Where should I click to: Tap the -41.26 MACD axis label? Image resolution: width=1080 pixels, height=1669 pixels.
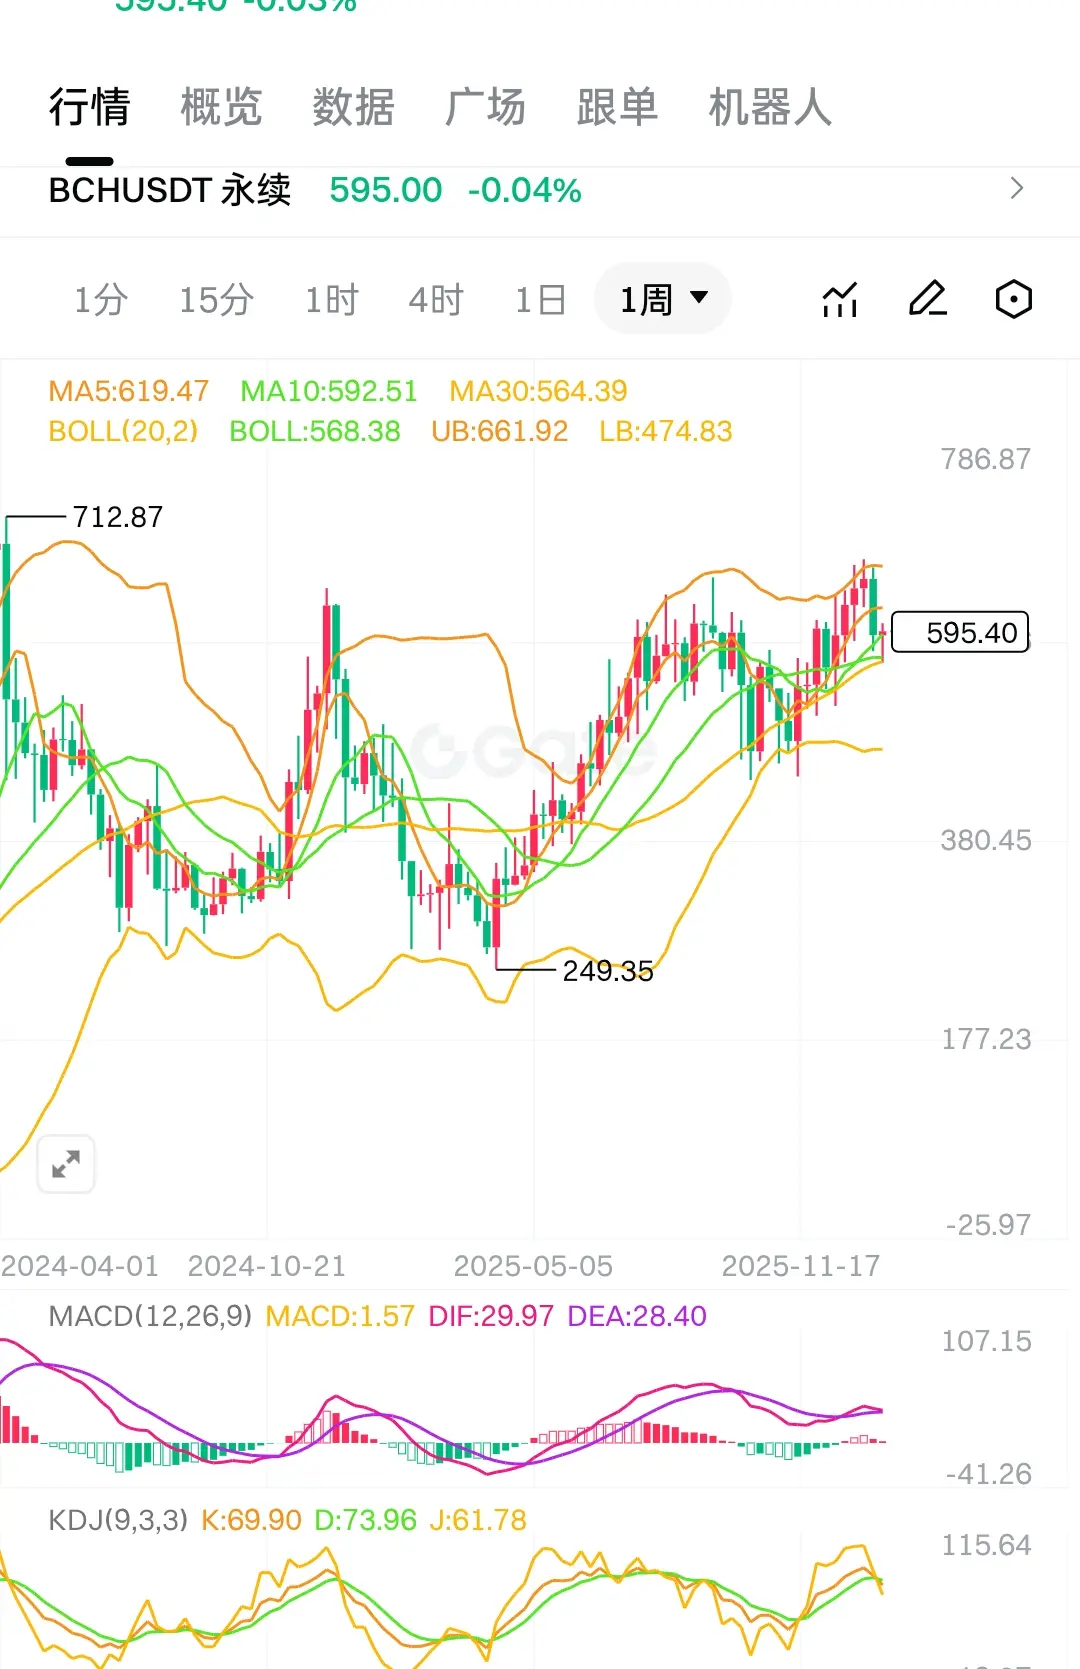(x=989, y=1474)
